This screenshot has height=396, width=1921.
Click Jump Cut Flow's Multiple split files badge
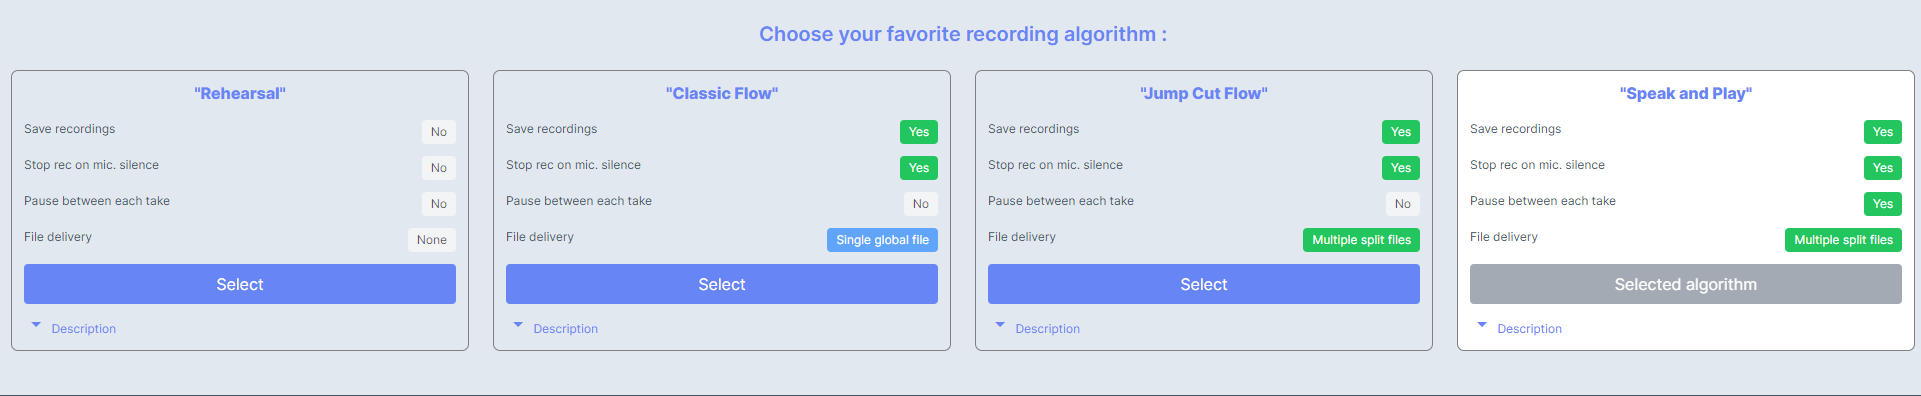[1361, 240]
